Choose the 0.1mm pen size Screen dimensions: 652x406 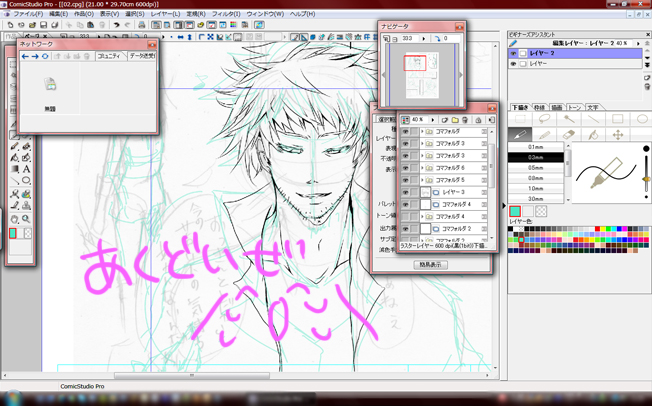coord(536,147)
